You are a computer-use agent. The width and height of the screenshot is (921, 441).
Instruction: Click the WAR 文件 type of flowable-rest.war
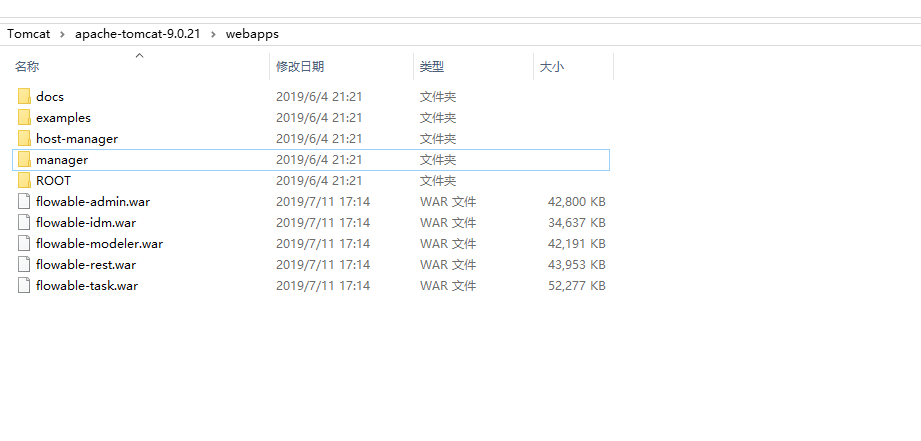(x=448, y=265)
